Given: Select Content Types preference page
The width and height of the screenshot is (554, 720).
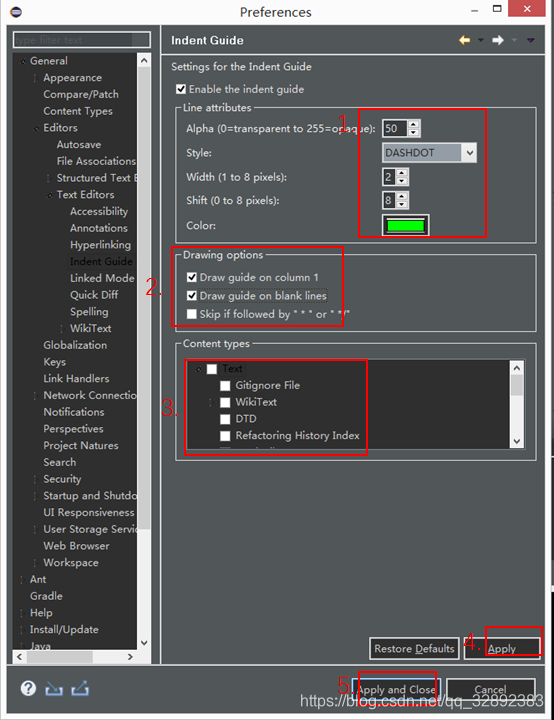Looking at the screenshot, I should coord(78,111).
